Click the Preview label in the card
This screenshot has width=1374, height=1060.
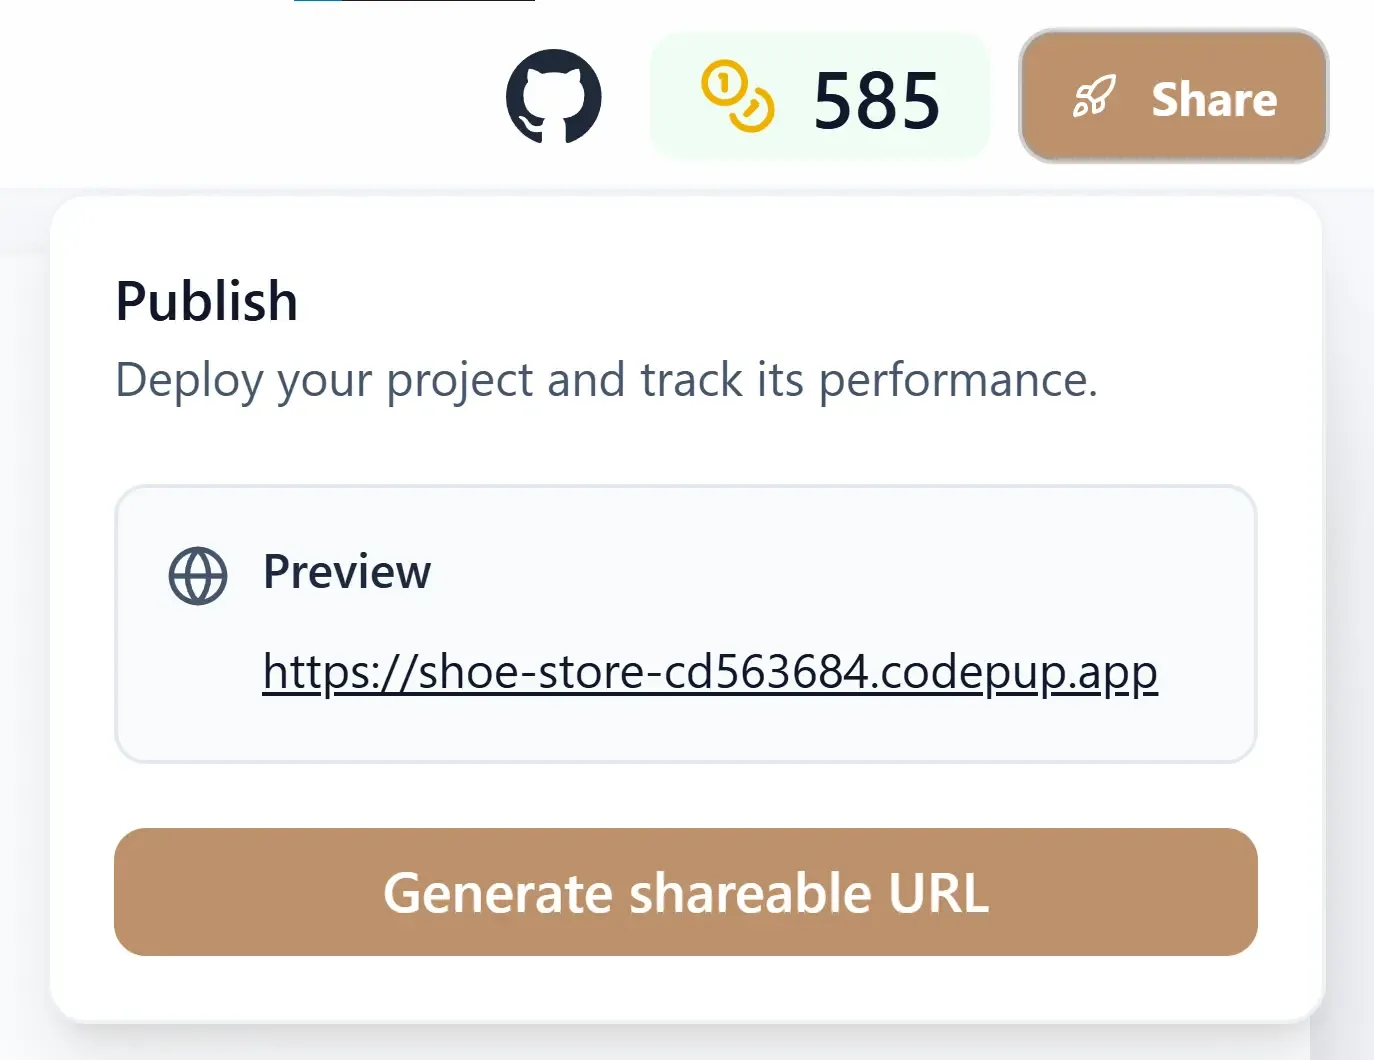[347, 572]
